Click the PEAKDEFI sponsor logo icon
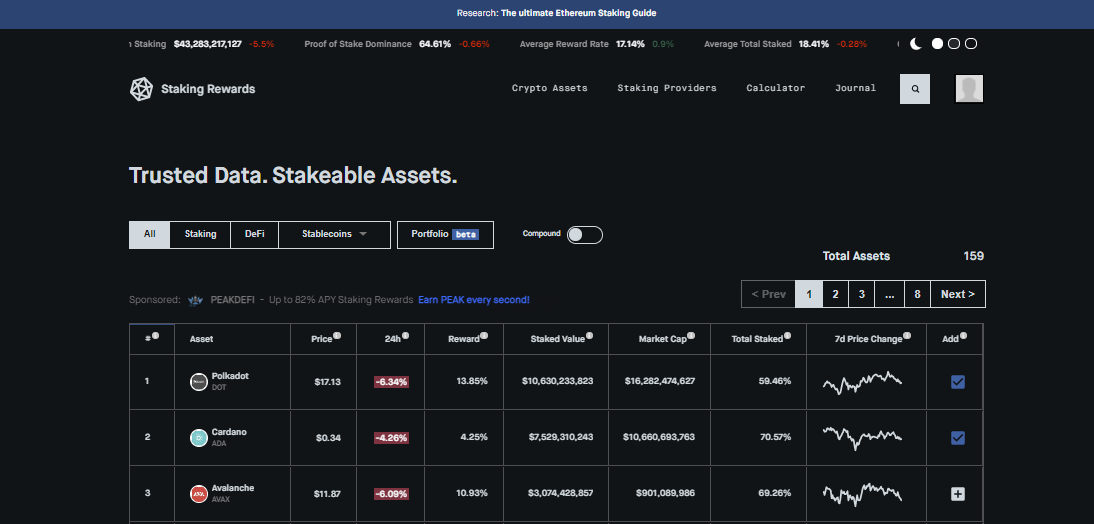This screenshot has width=1094, height=524. tap(195, 300)
